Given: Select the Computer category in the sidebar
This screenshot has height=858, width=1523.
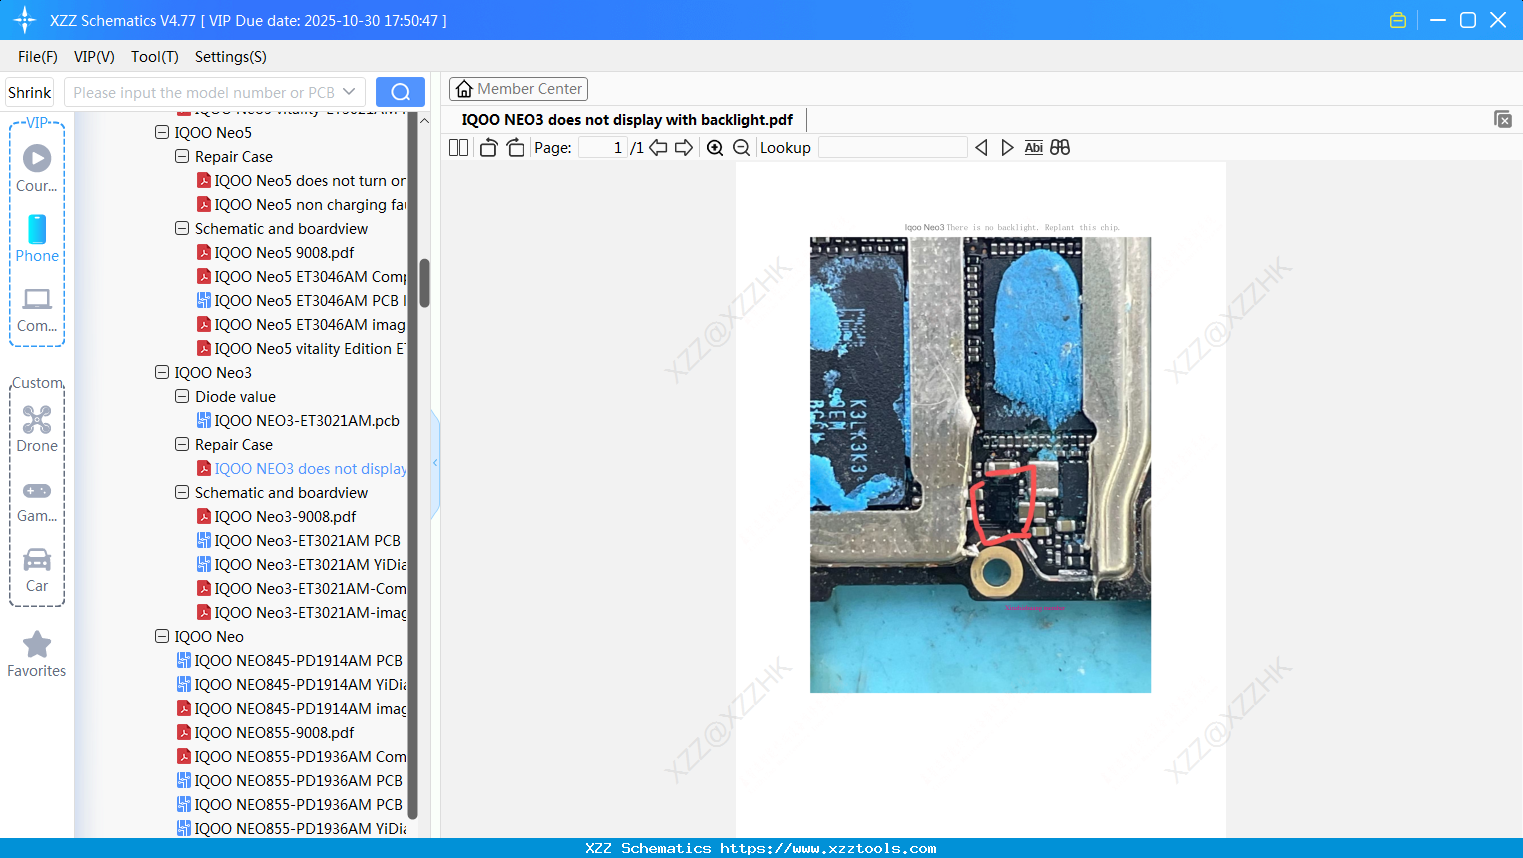Looking at the screenshot, I should [x=37, y=310].
